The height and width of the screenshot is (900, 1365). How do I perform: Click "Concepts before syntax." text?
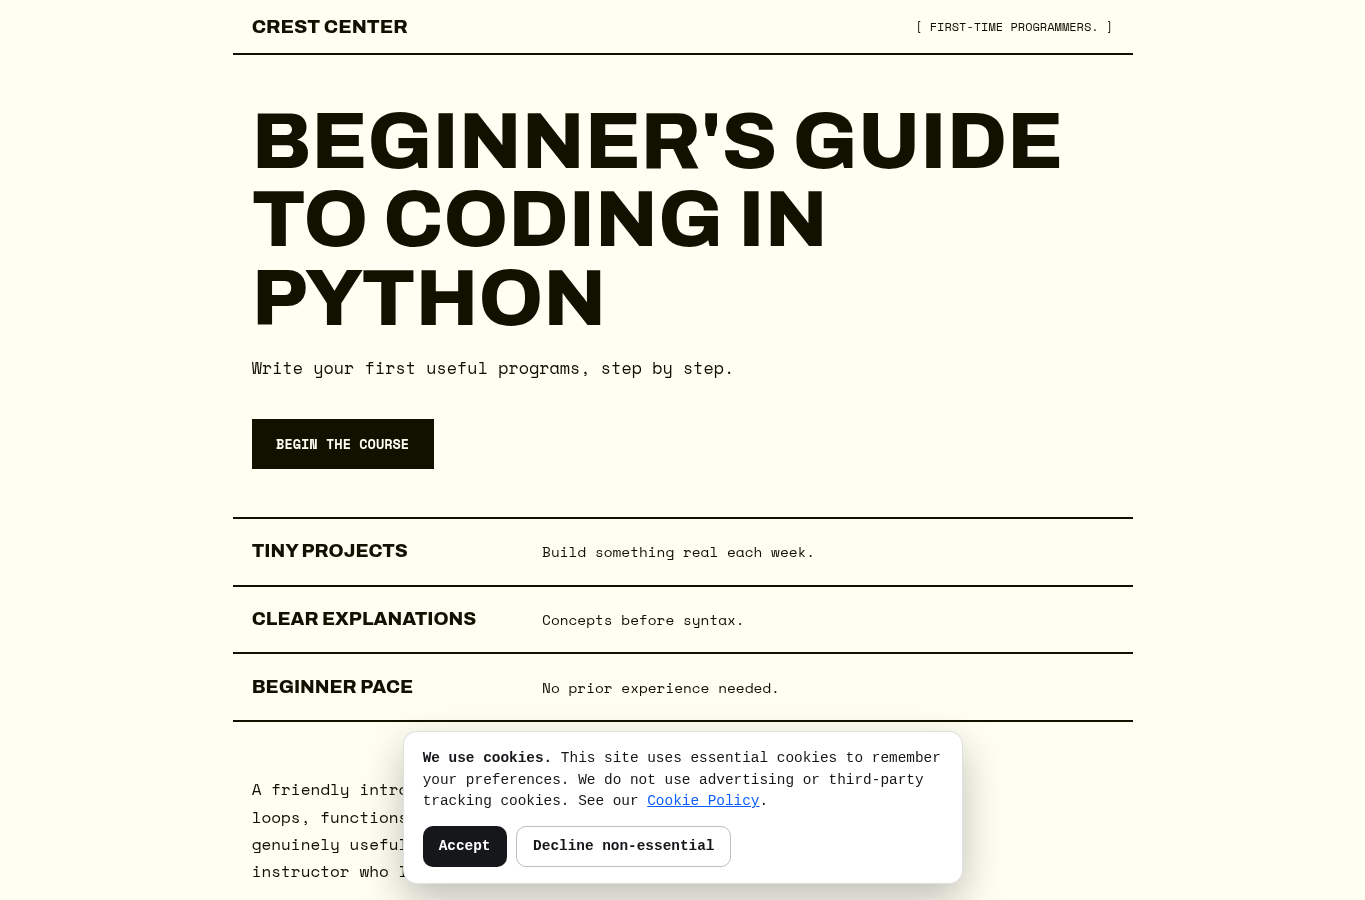tap(643, 620)
